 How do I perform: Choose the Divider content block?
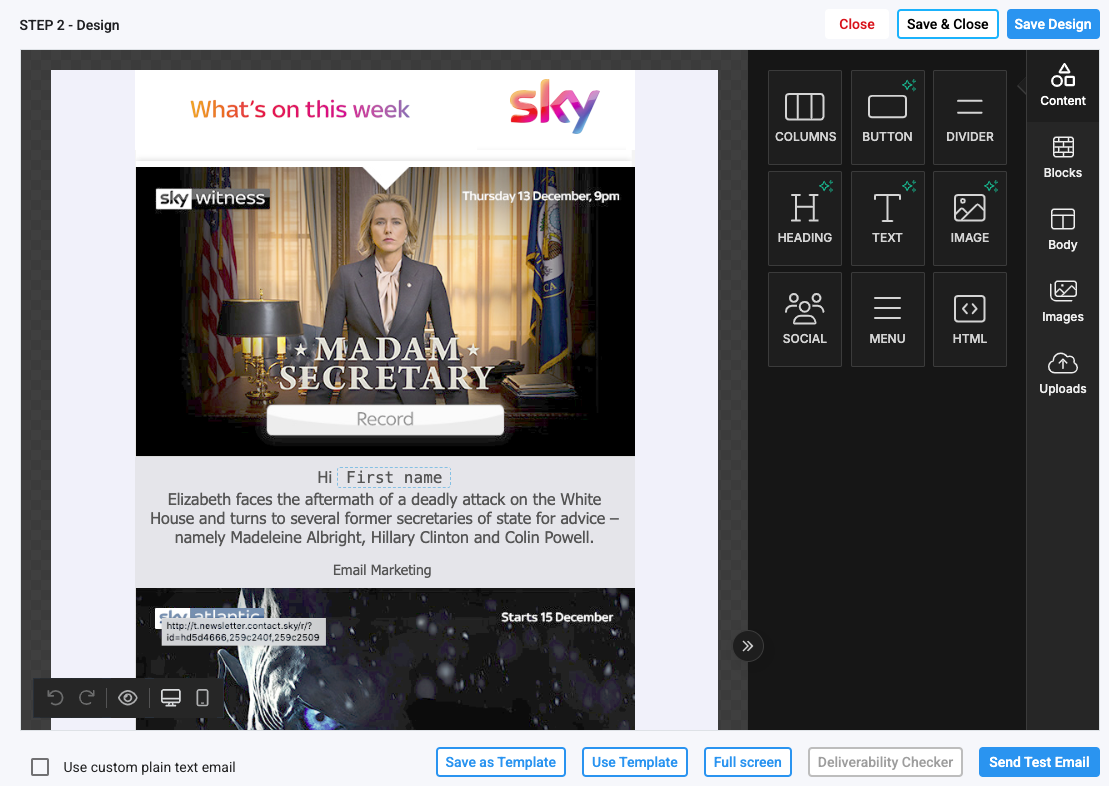point(970,117)
